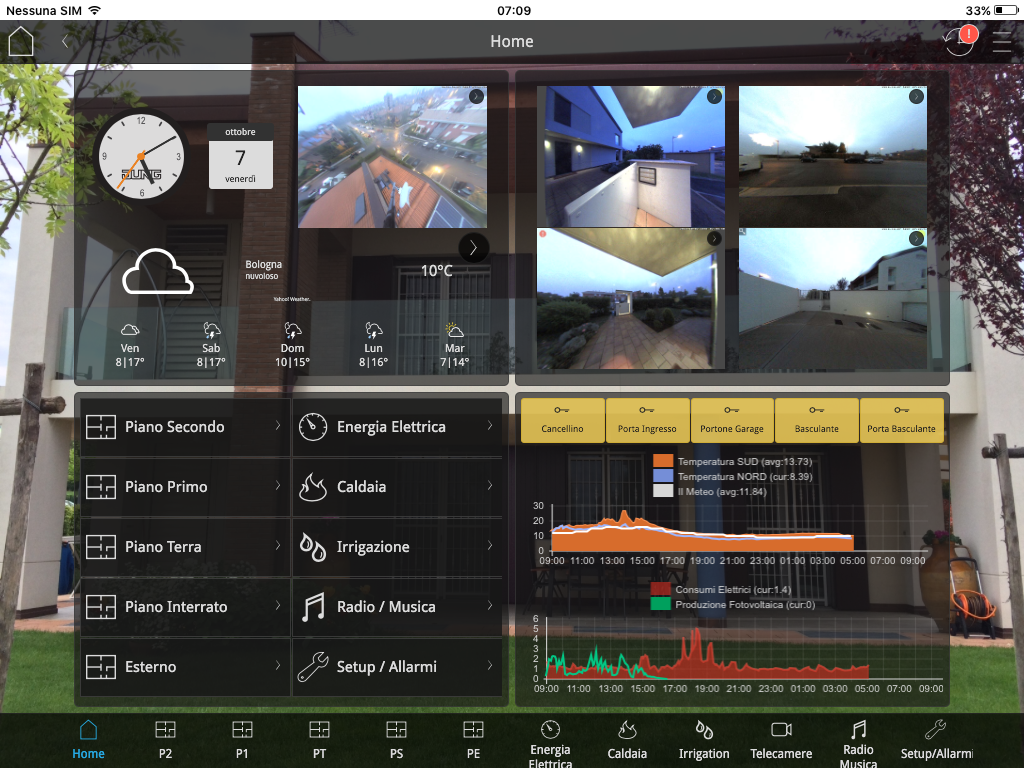
Task: Click the orange Temperatura SUD legend swatch
Action: point(662,461)
